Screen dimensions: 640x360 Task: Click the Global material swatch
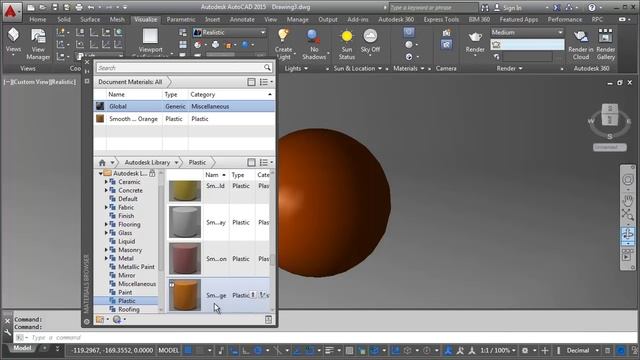click(x=100, y=106)
